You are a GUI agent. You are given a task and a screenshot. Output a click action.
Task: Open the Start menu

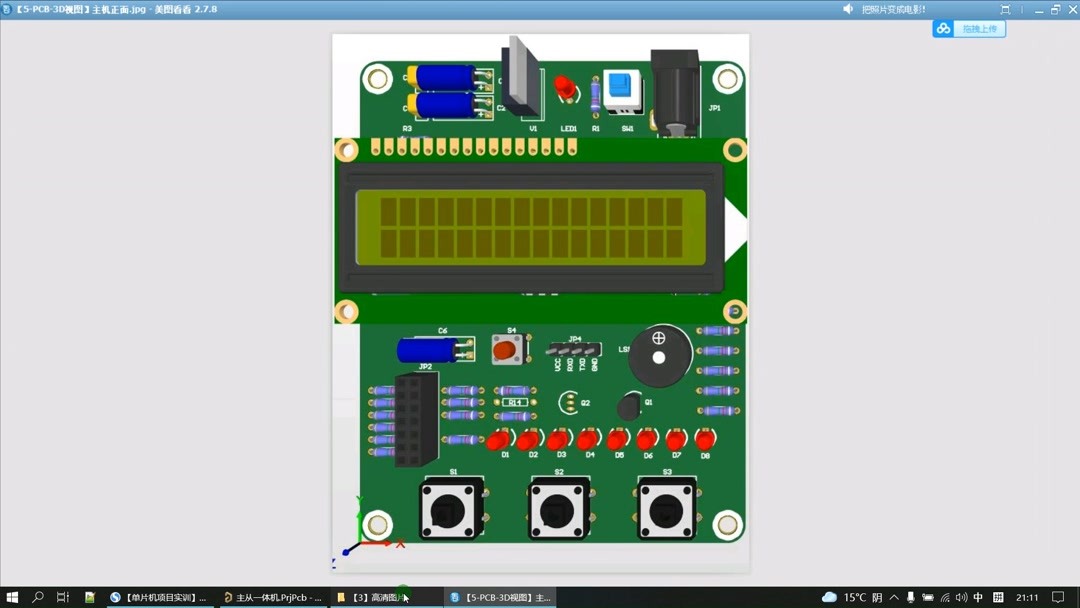click(x=13, y=596)
